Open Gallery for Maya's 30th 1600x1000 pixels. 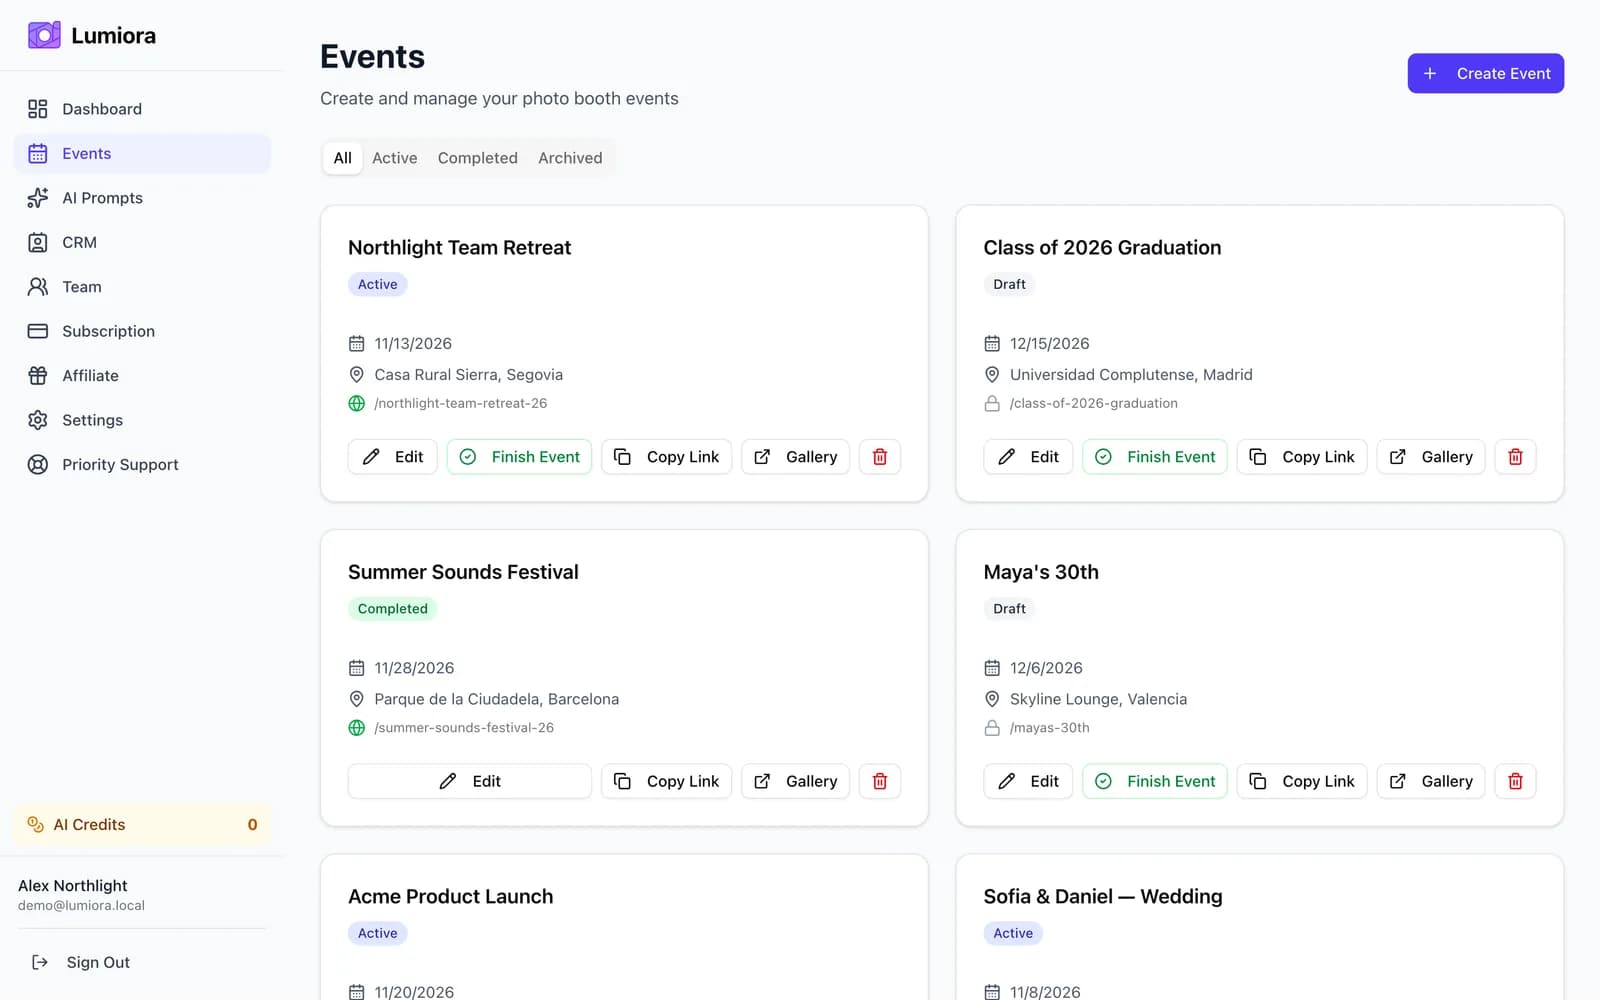[1431, 781]
